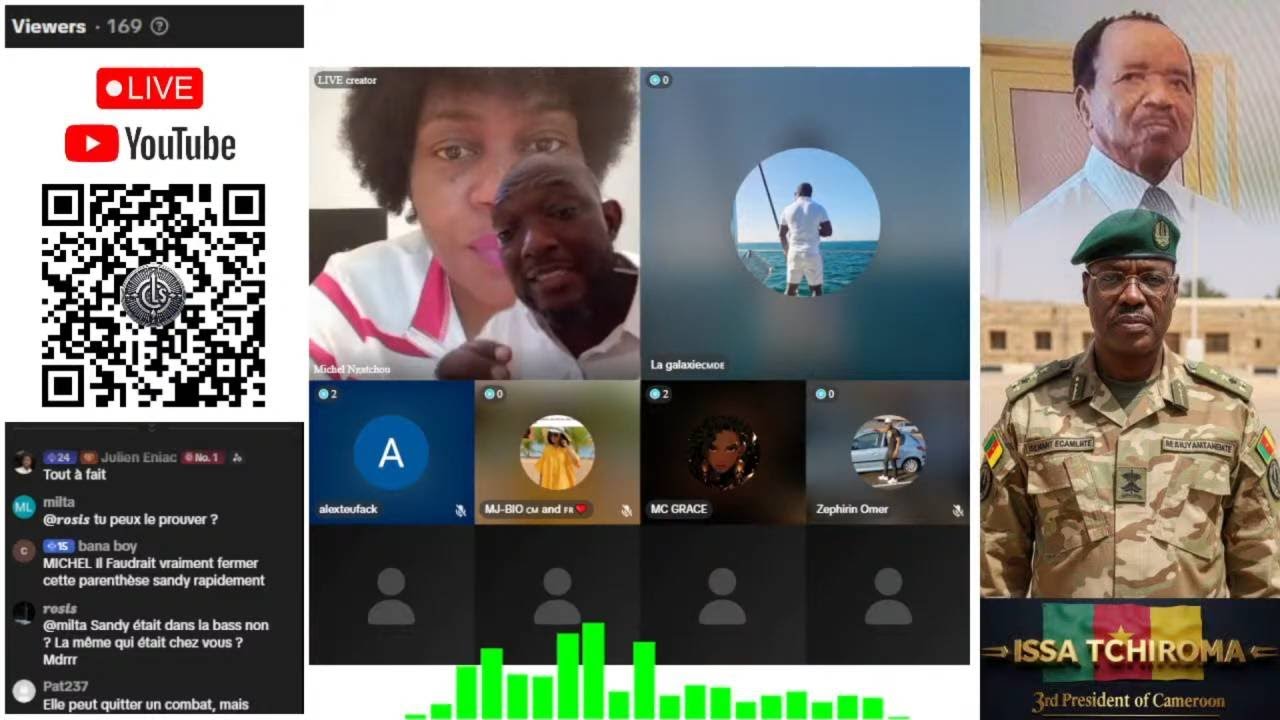This screenshot has width=1280, height=720.
Task: Open Zephirin Omer's round profile picture
Action: click(x=888, y=452)
